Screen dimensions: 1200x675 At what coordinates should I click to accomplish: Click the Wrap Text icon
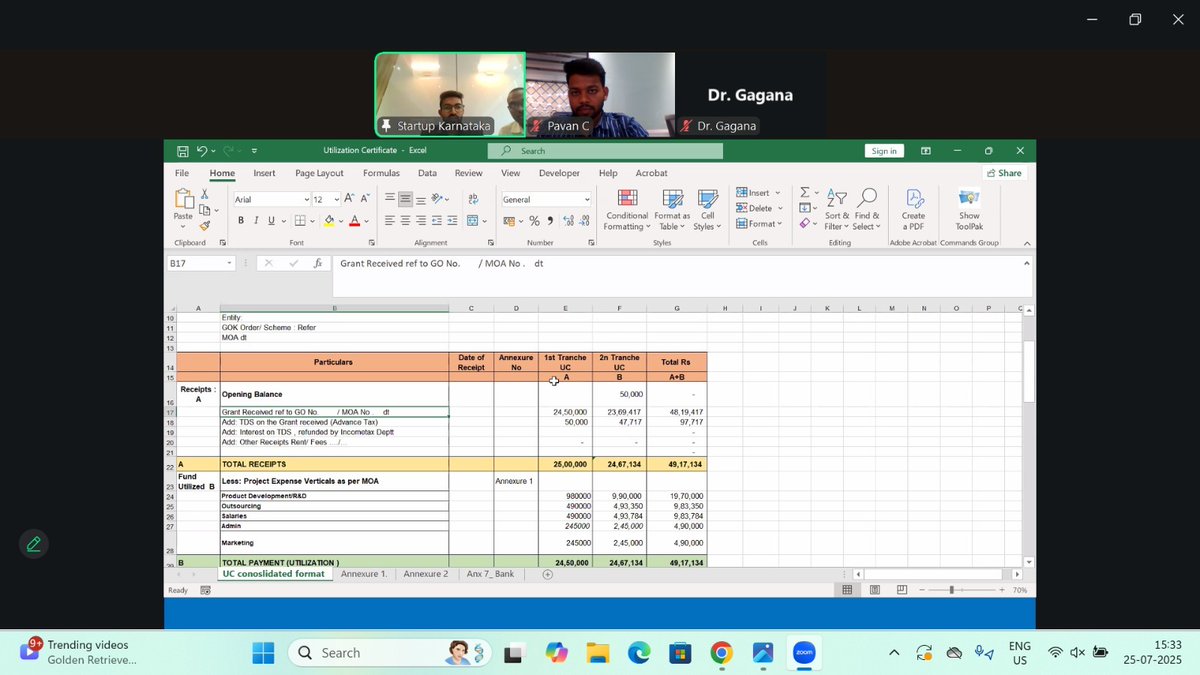tap(473, 199)
